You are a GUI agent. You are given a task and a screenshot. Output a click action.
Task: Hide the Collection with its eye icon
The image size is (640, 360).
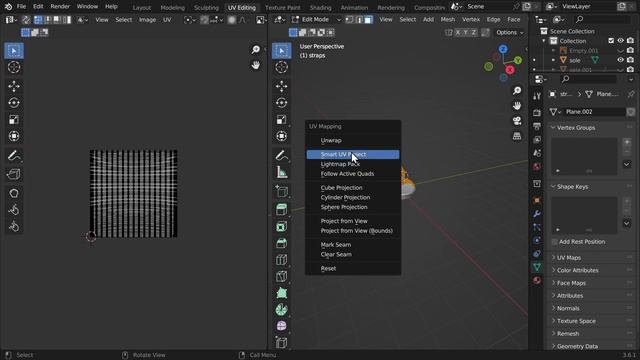click(x=621, y=41)
